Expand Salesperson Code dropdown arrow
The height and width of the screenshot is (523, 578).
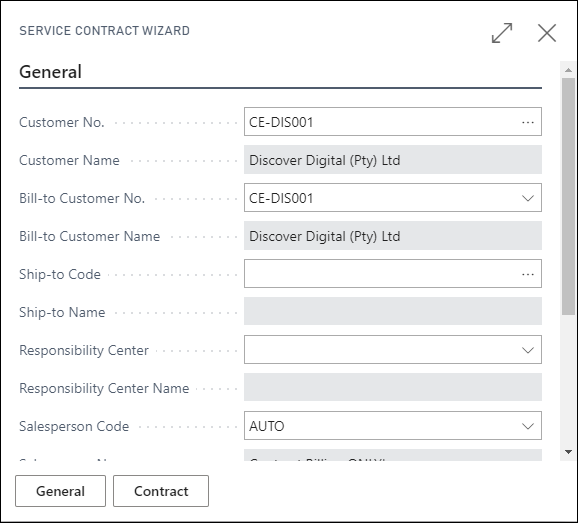(x=528, y=426)
